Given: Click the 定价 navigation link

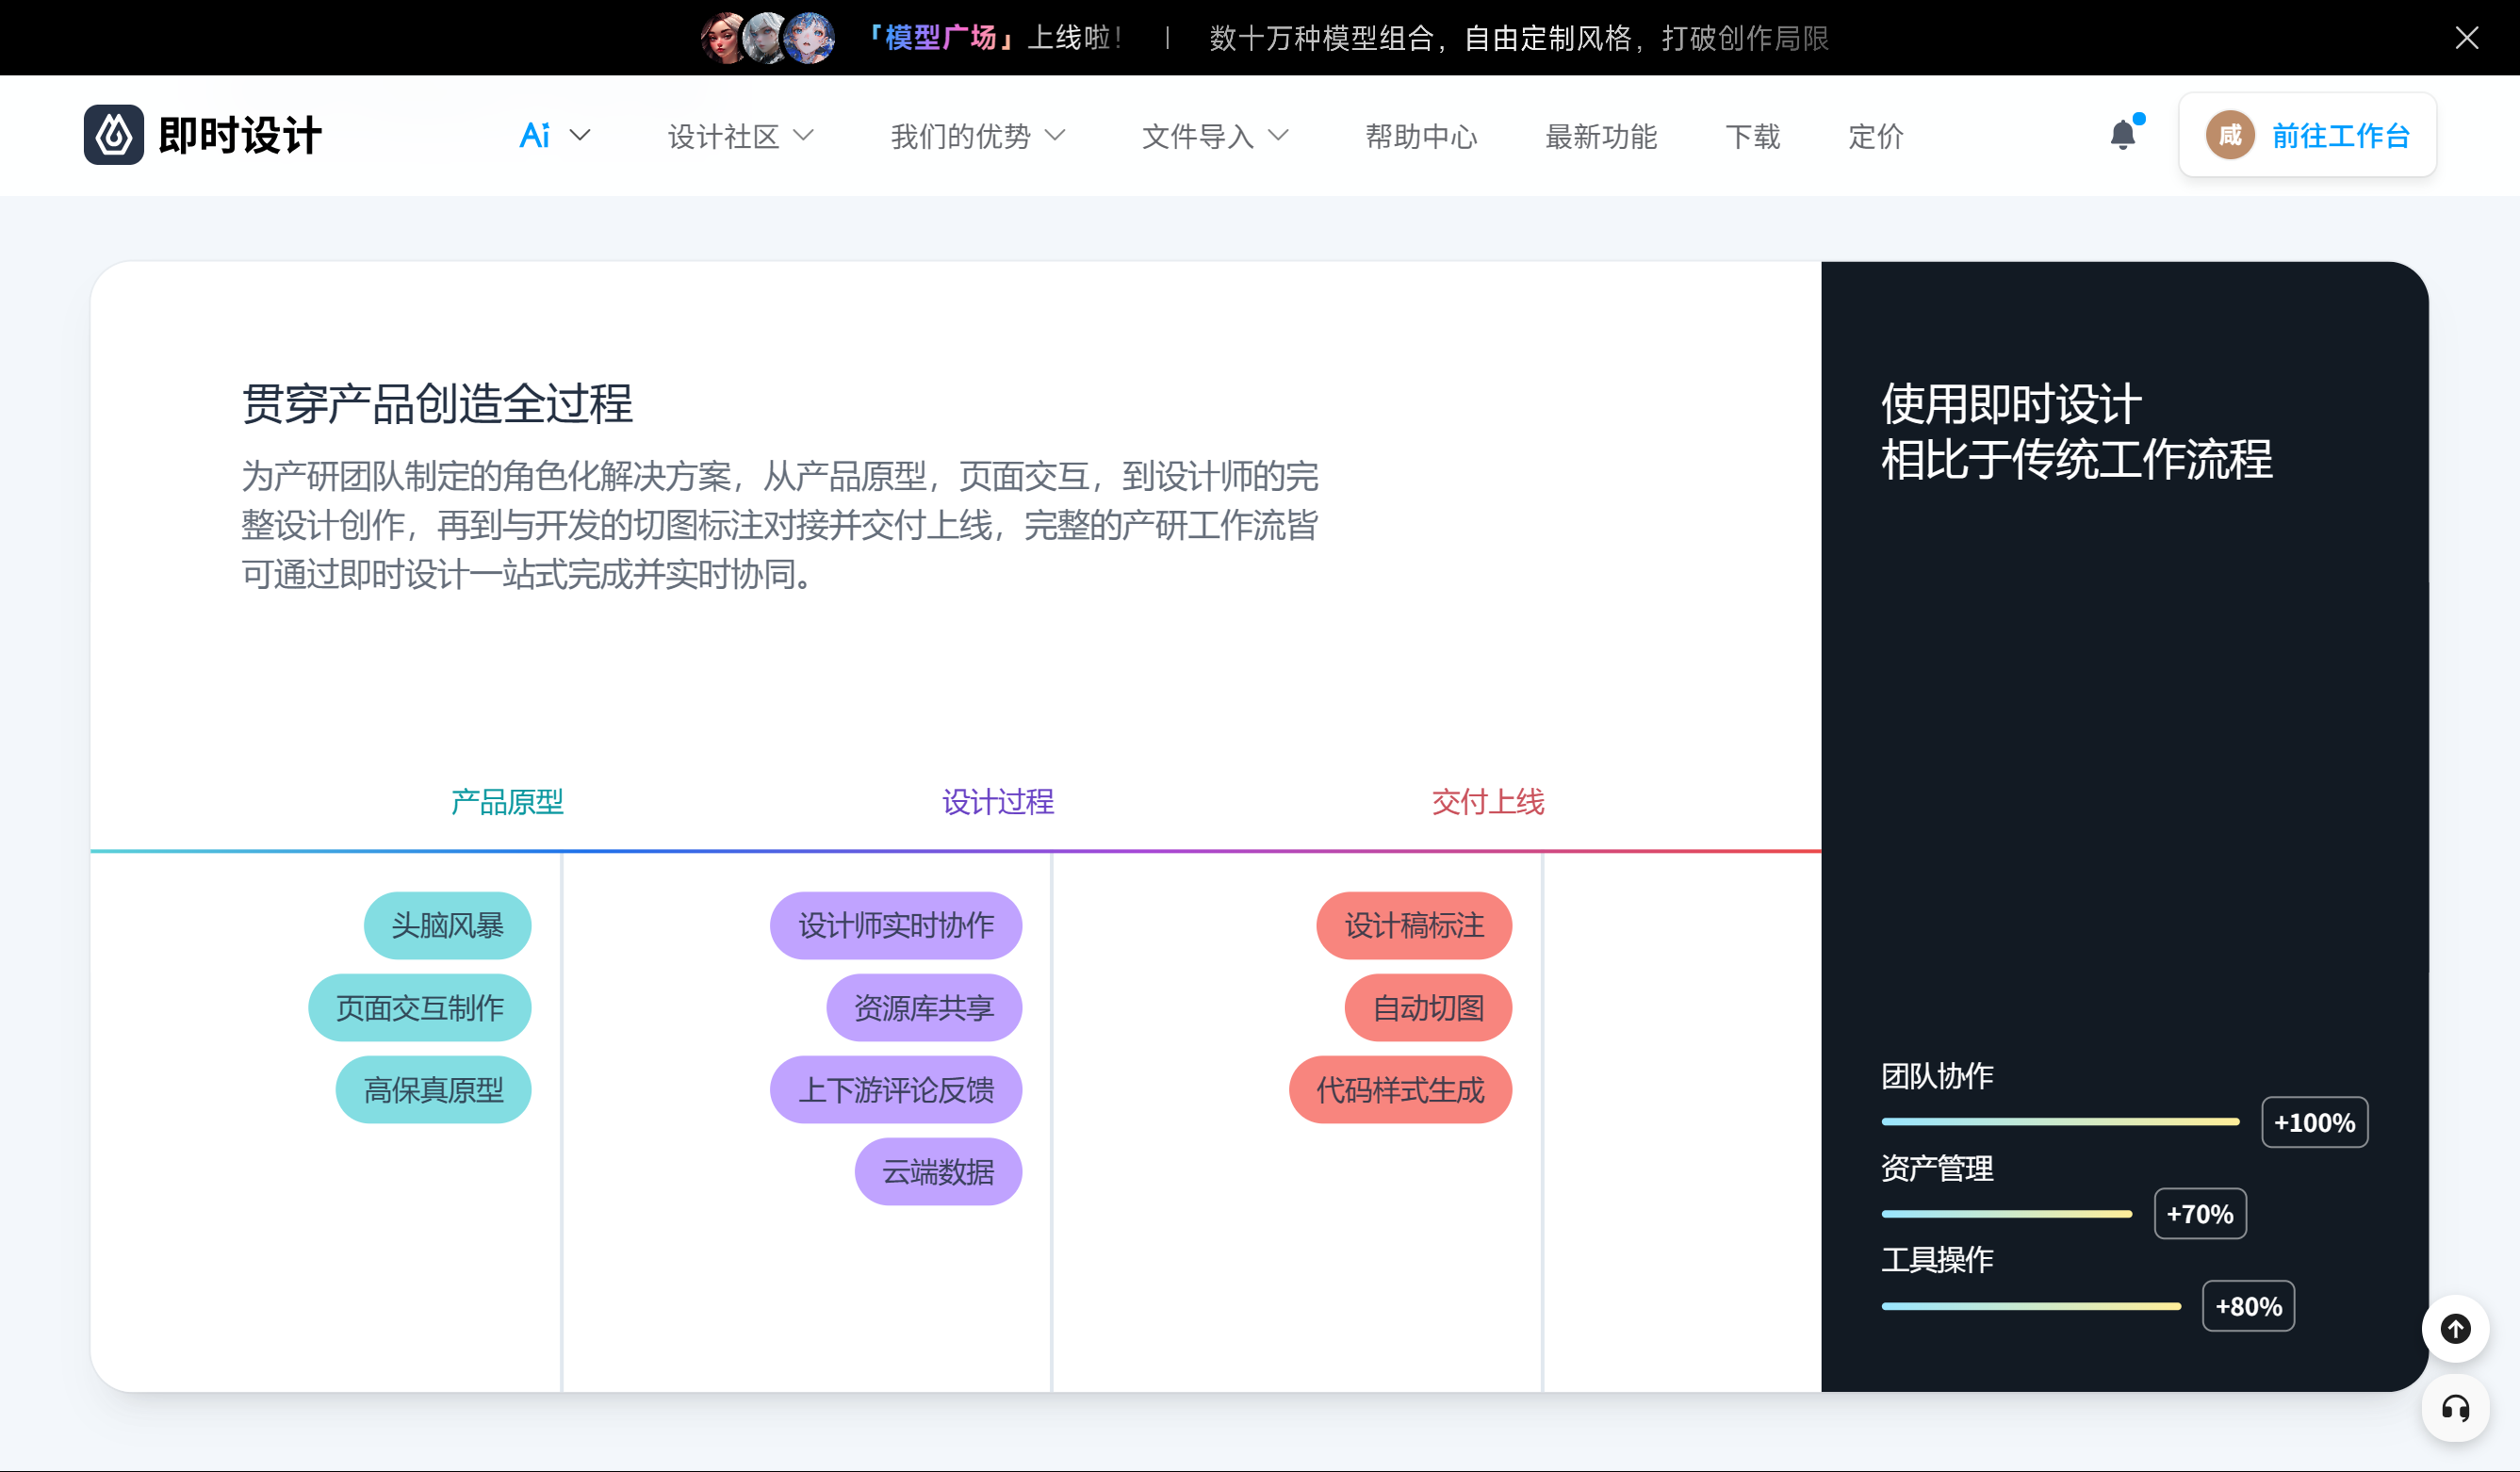Looking at the screenshot, I should point(1875,136).
